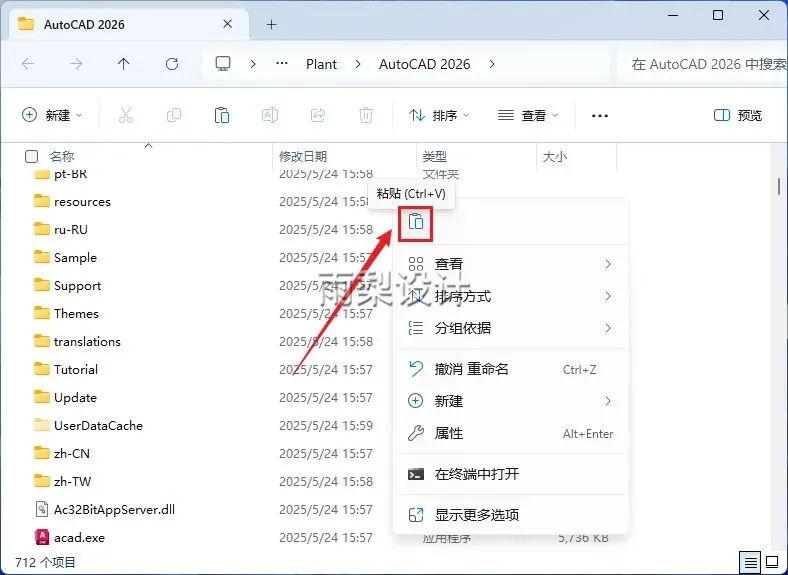Select 显示更多选项 in context menu
Screen dimensions: 788x575
point(511,515)
